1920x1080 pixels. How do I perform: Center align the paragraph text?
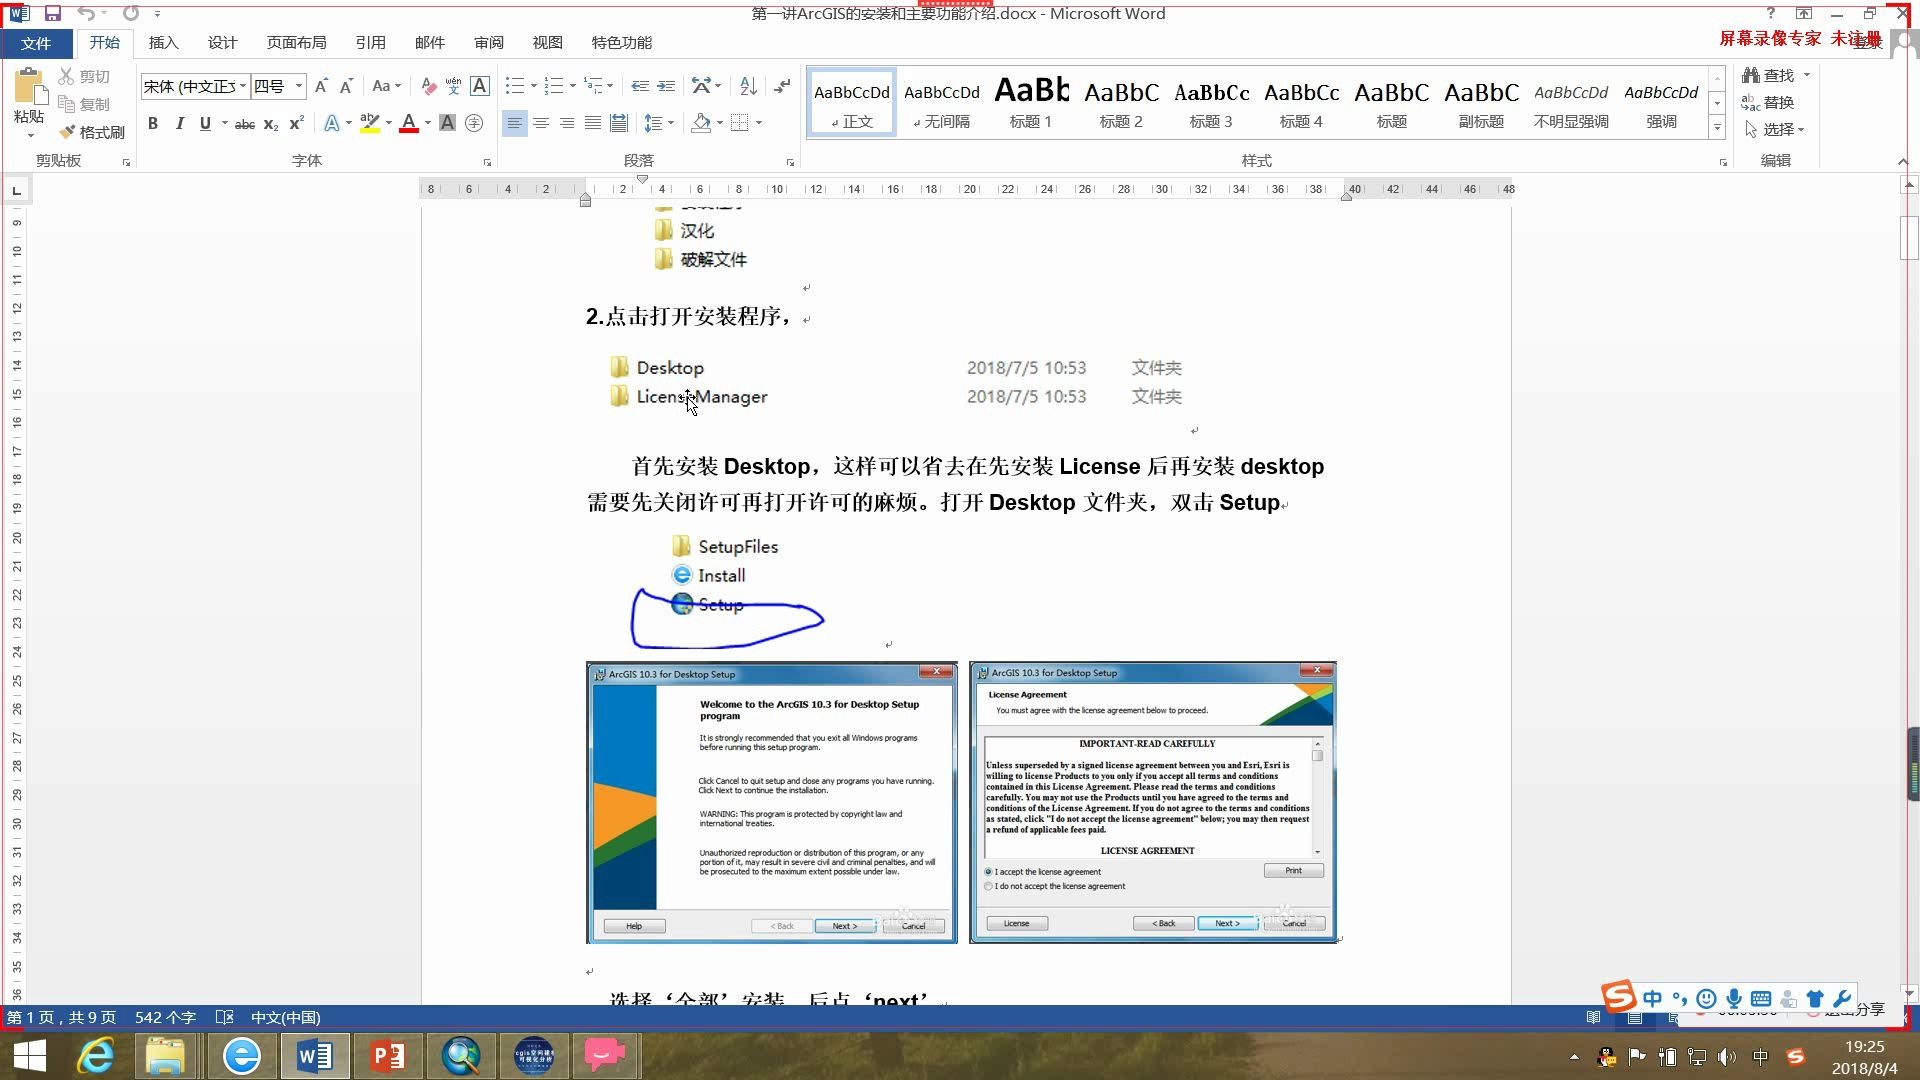[541, 123]
